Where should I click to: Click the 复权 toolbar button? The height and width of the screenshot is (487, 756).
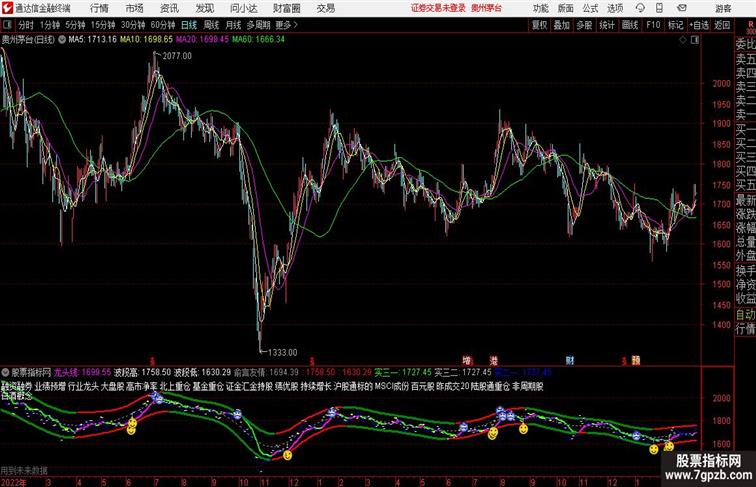(x=539, y=25)
